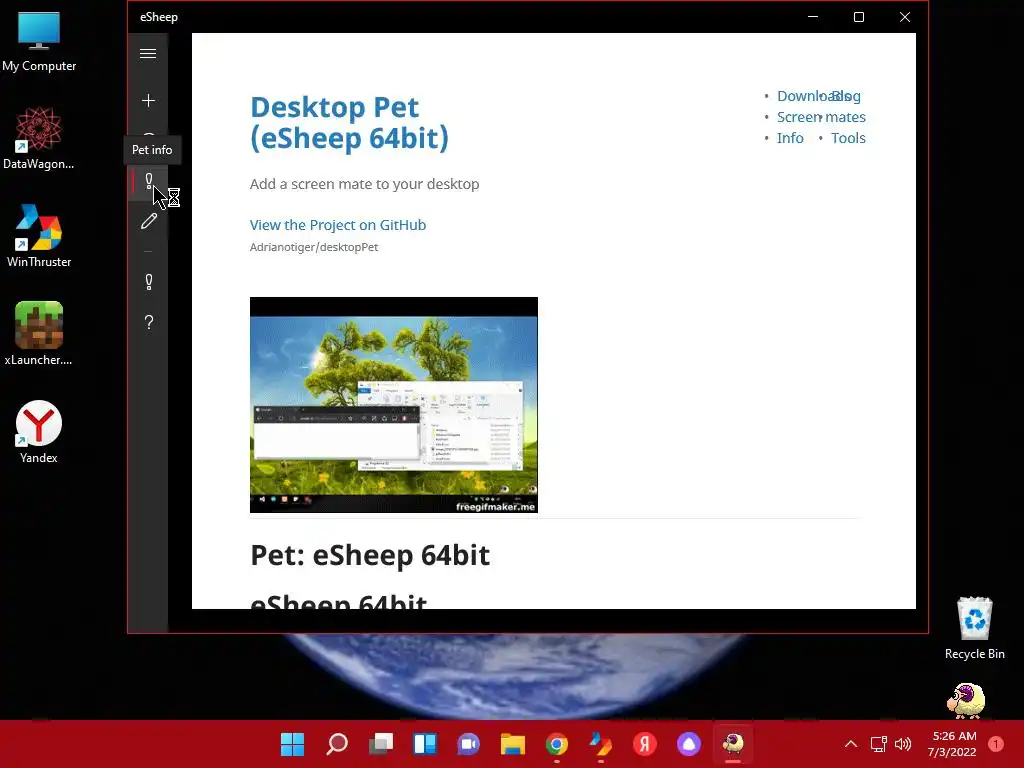The image size is (1024, 768).
Task: Open View the Project on GitHub link
Action: (x=338, y=225)
